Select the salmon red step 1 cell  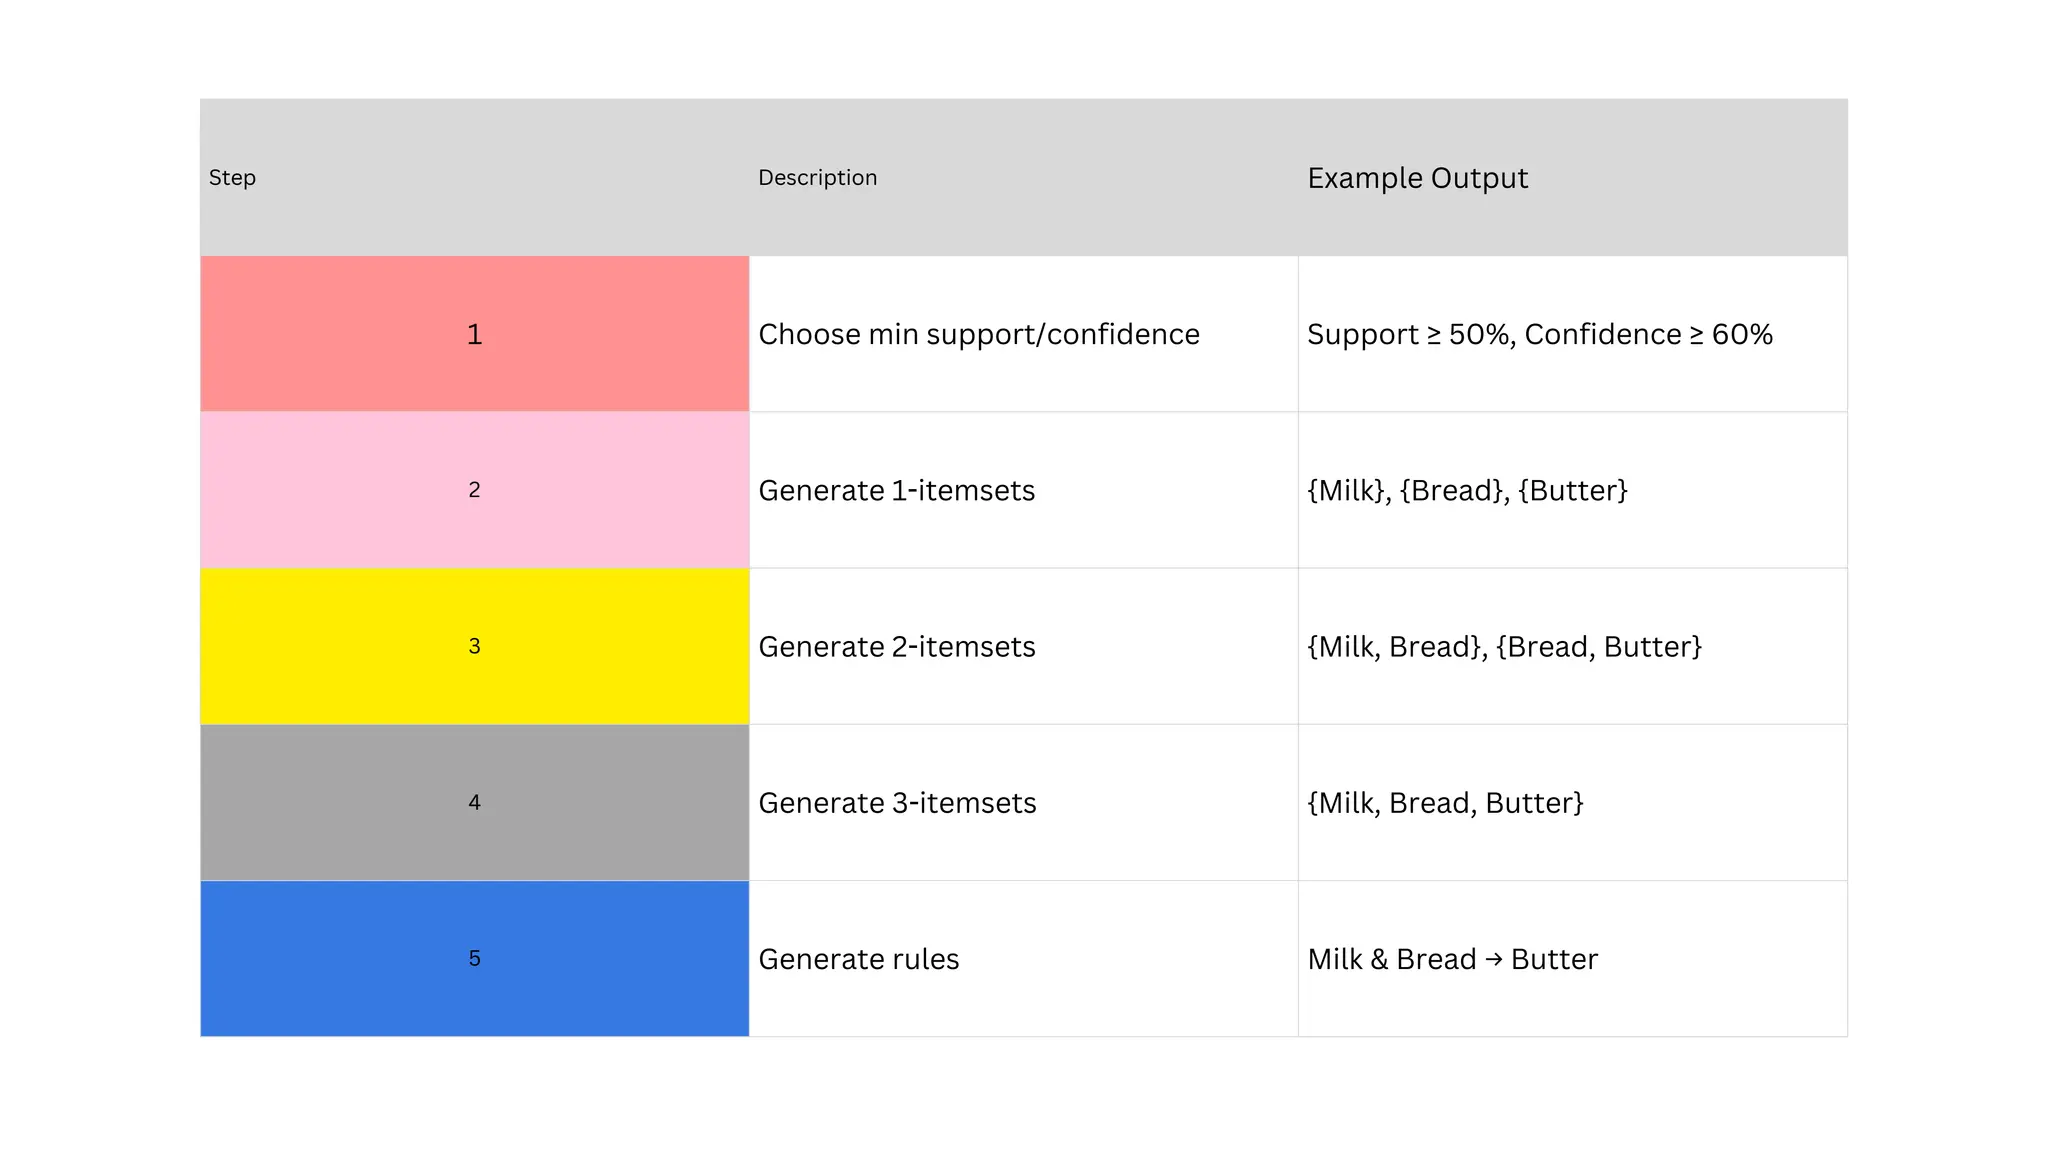coord(474,334)
